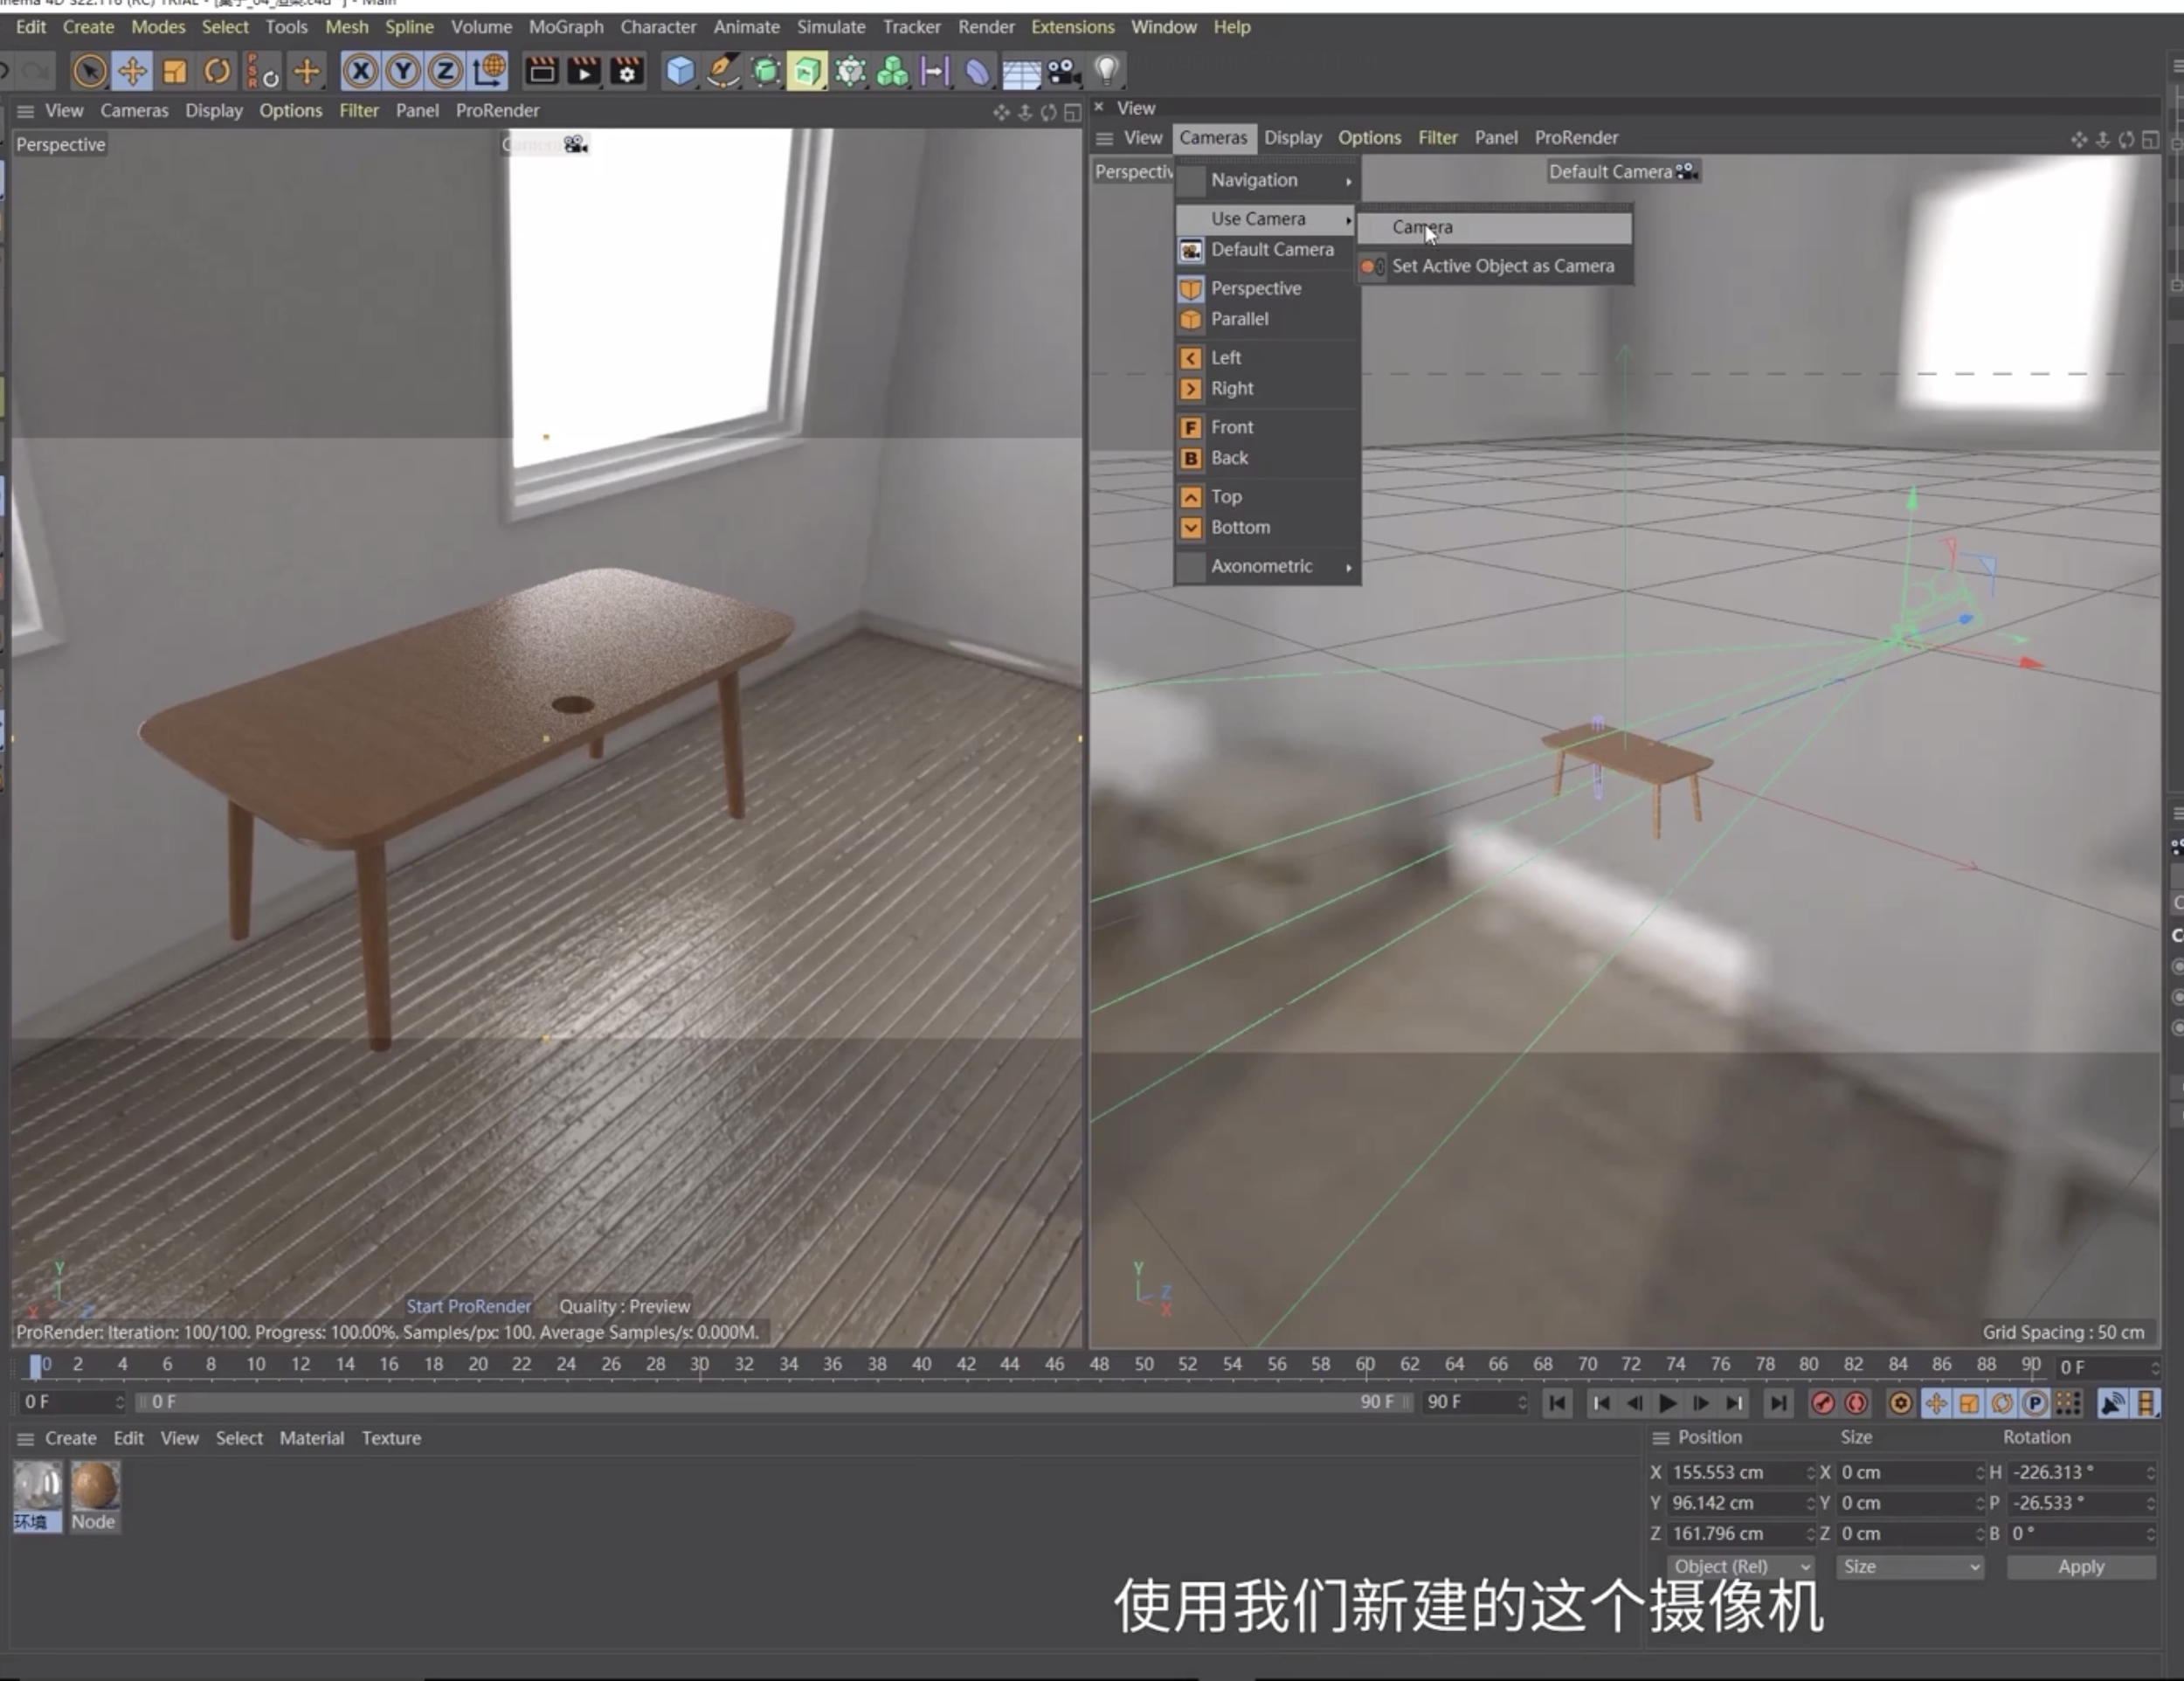Toggle the X axis lock
Viewport: 2184px width, 1681px height.
pos(361,71)
